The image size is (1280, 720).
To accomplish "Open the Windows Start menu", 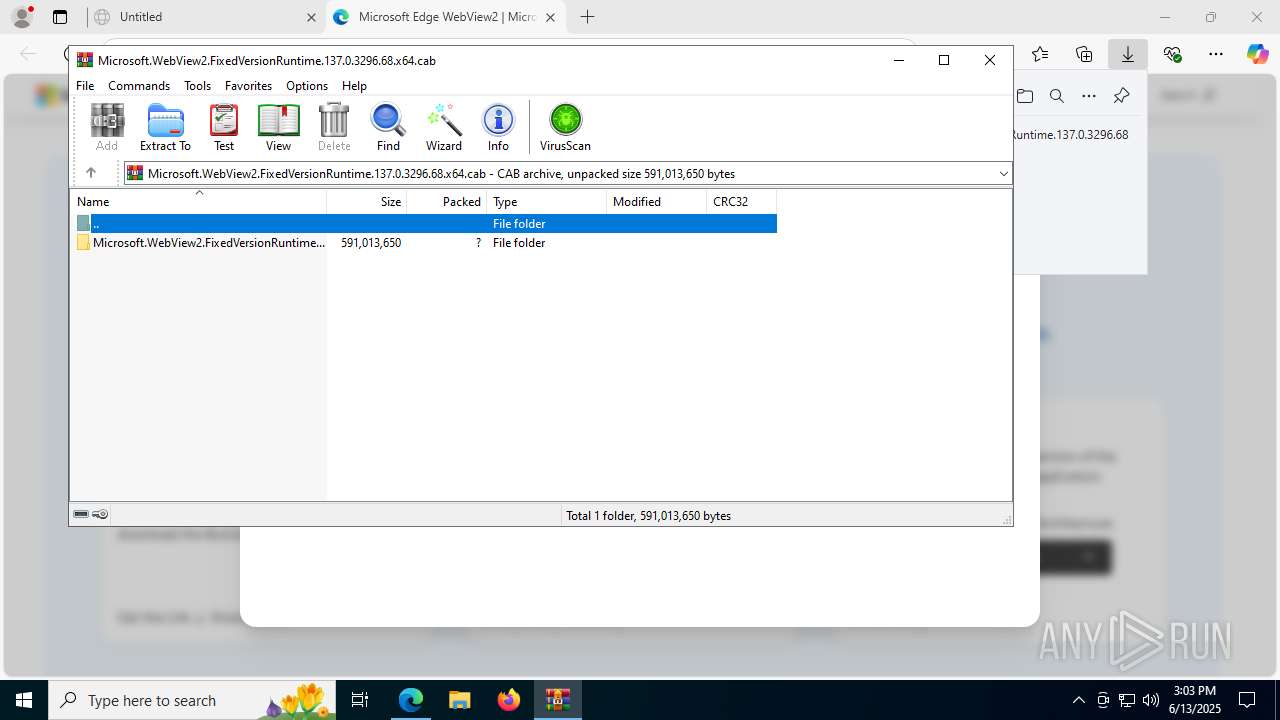I will [24, 700].
